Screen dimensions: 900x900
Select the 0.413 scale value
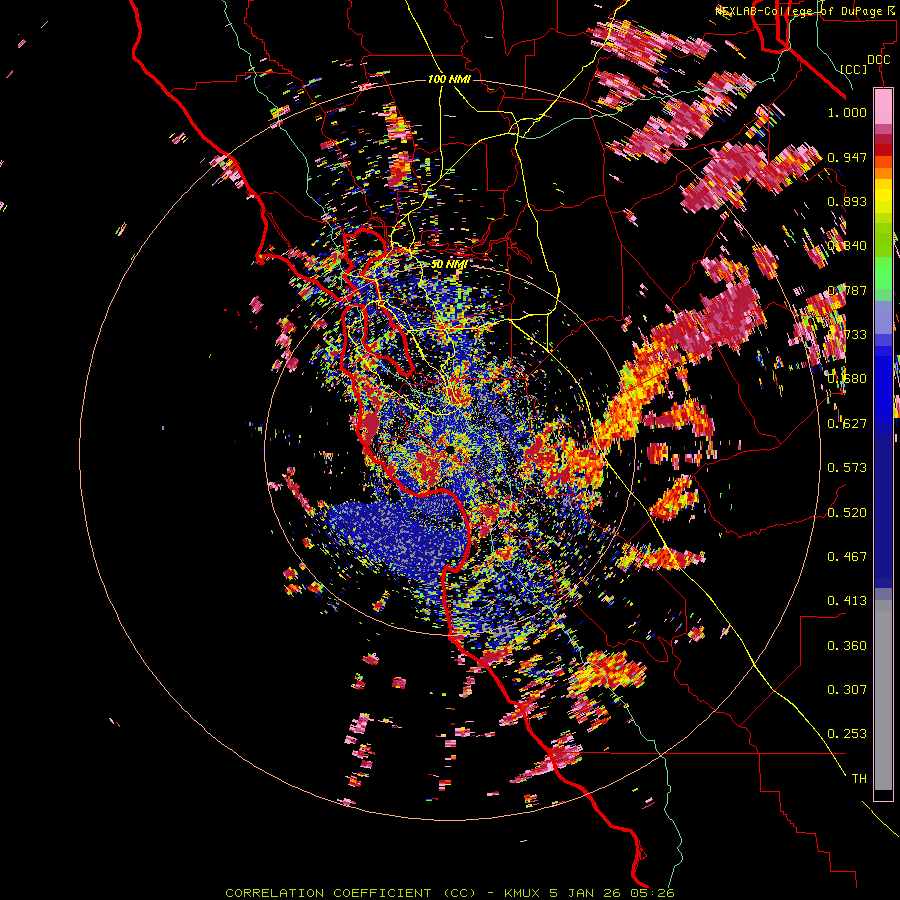point(847,600)
